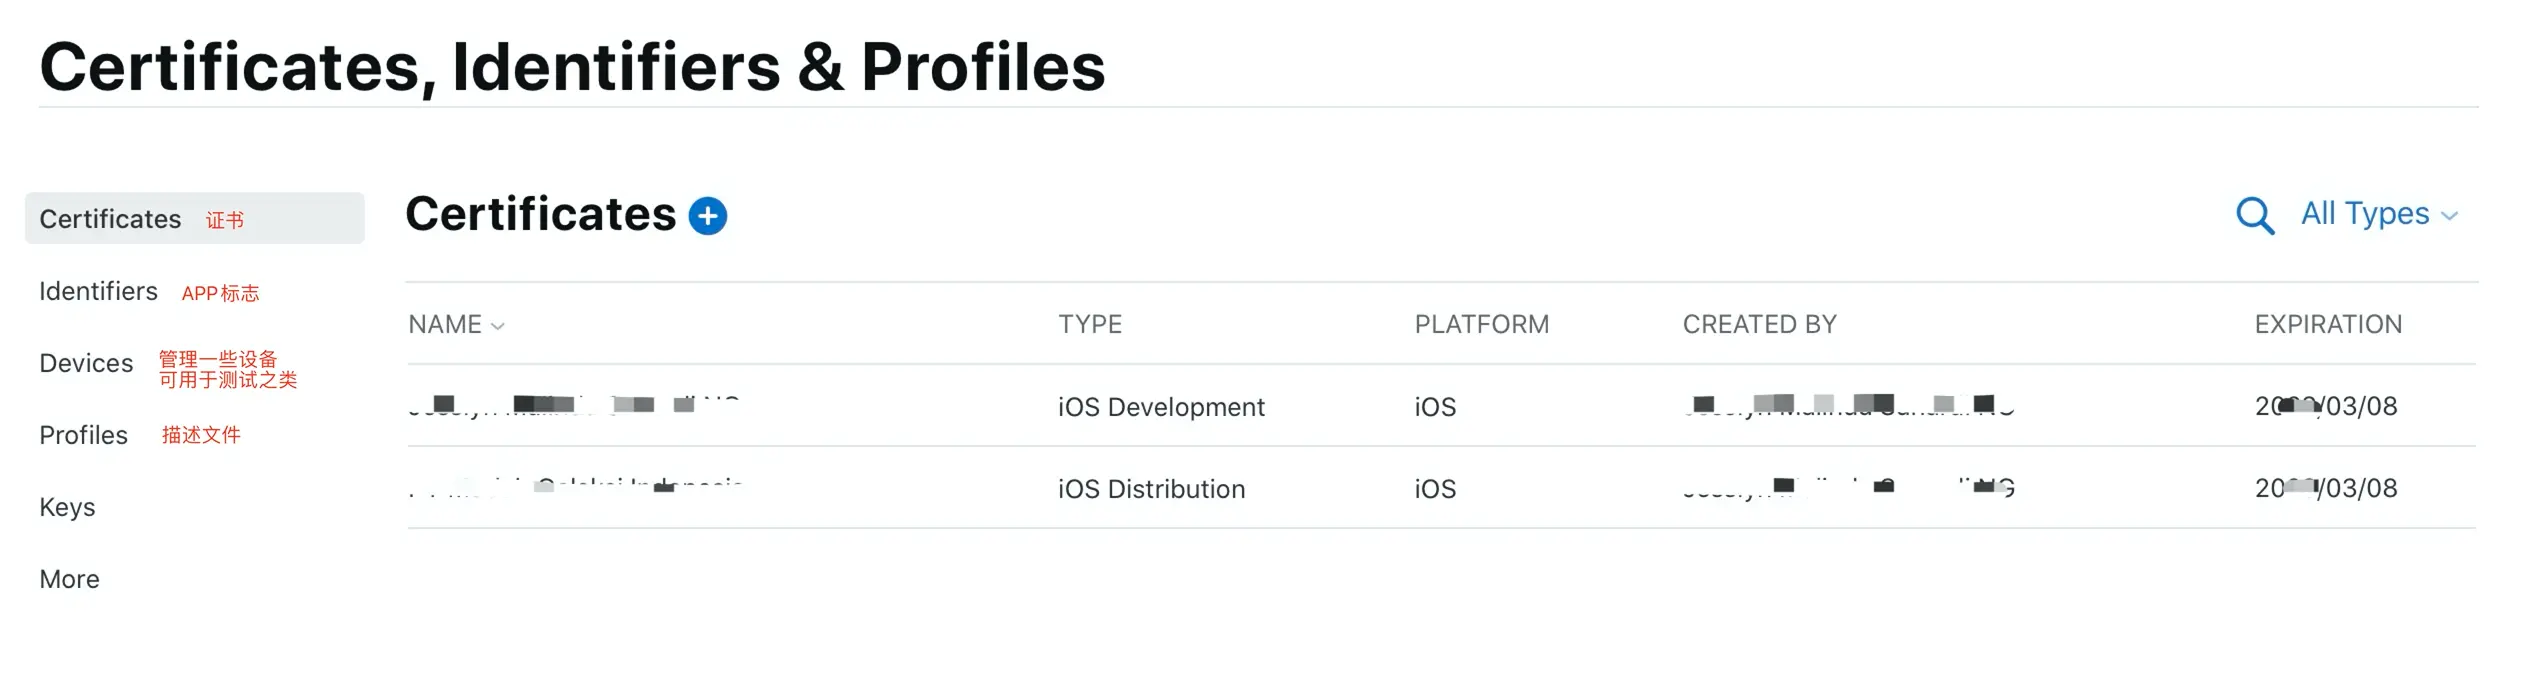
Task: Click the iOS Distribution certificate name
Action: click(x=576, y=487)
